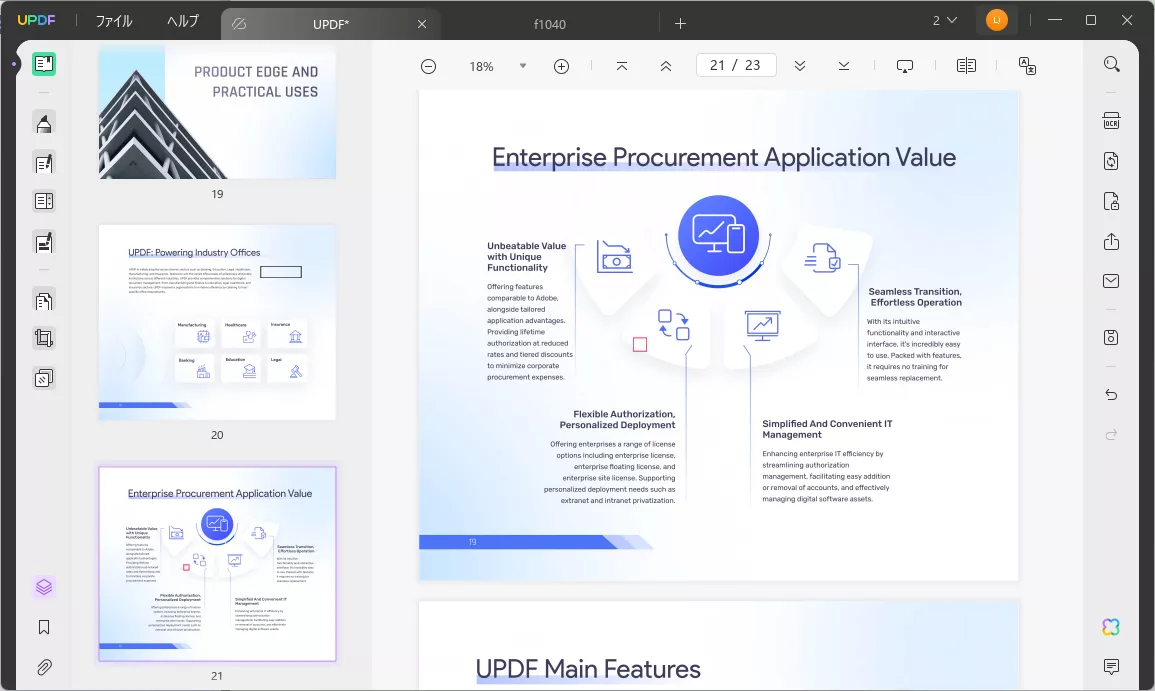Open the Edit PDF tool
The width and height of the screenshot is (1155, 691).
[x=44, y=163]
